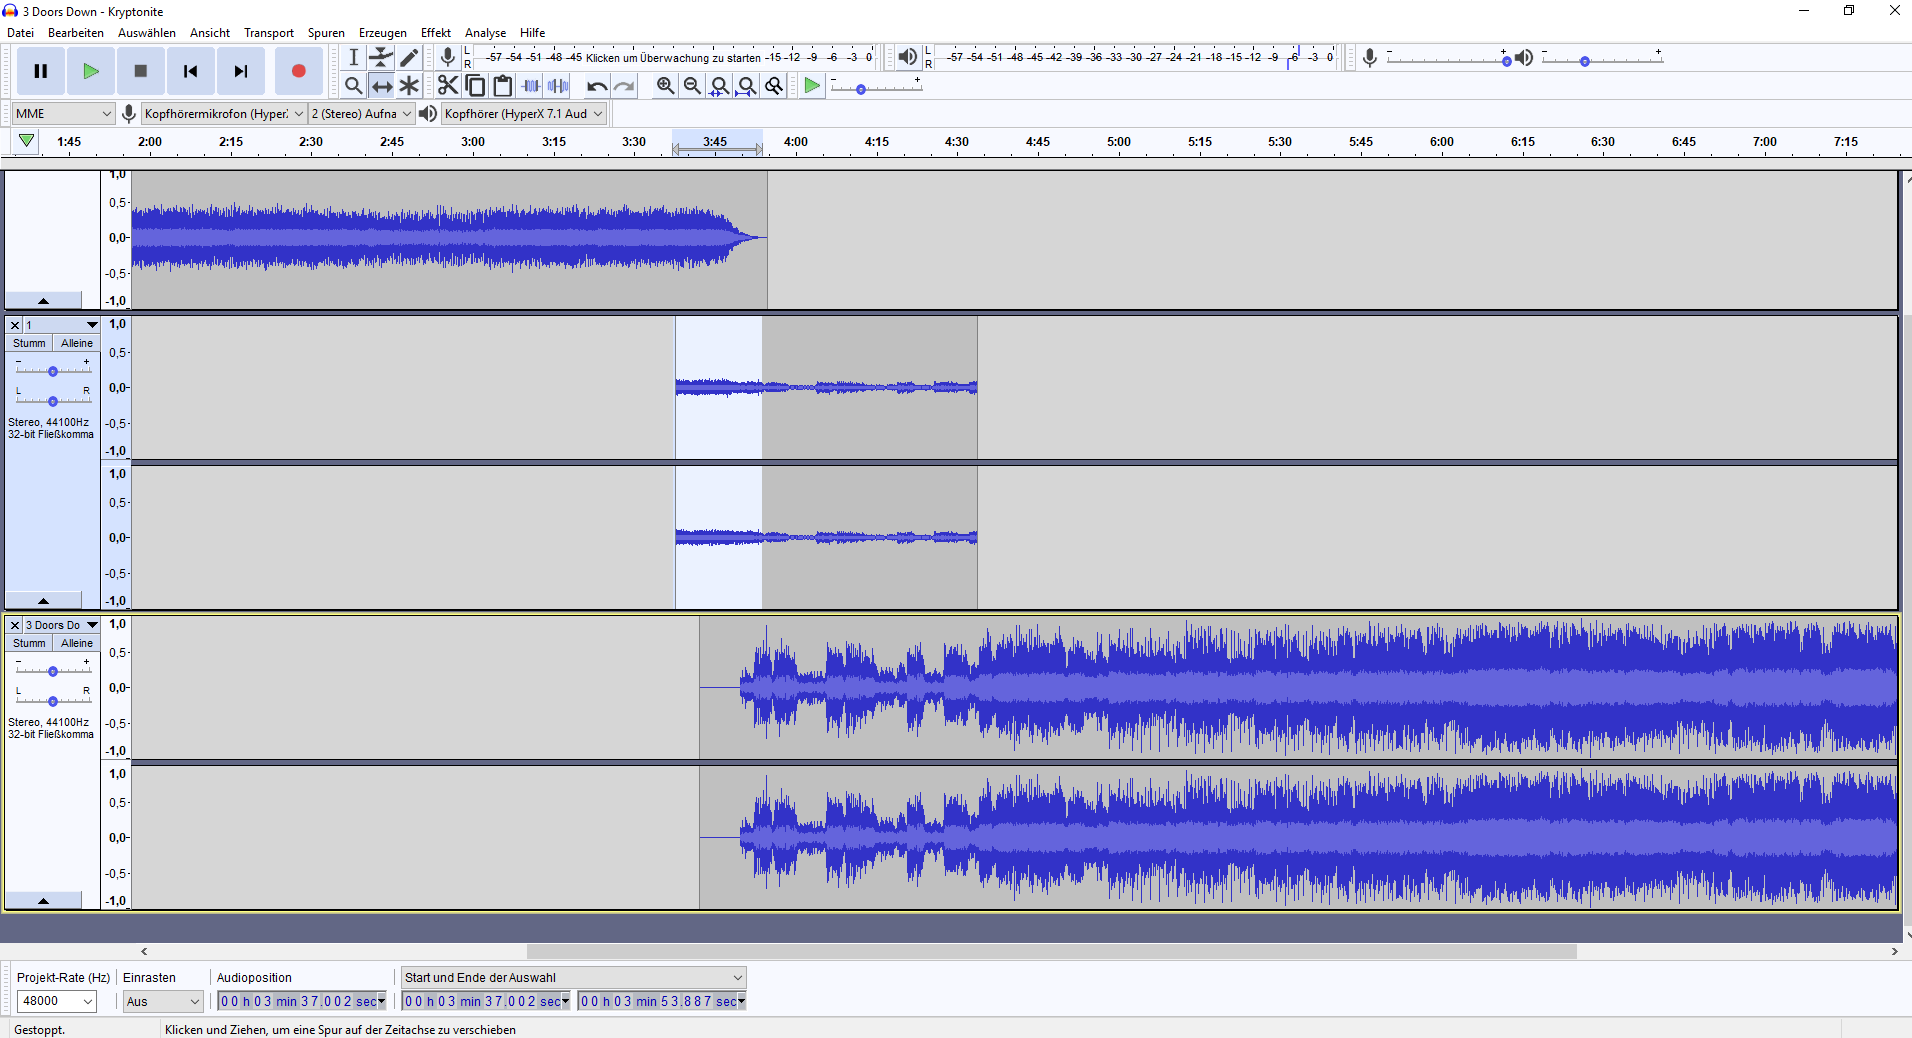Toggle Stumm on the 3 Doors Down track
Image resolution: width=1912 pixels, height=1038 pixels.
click(29, 643)
